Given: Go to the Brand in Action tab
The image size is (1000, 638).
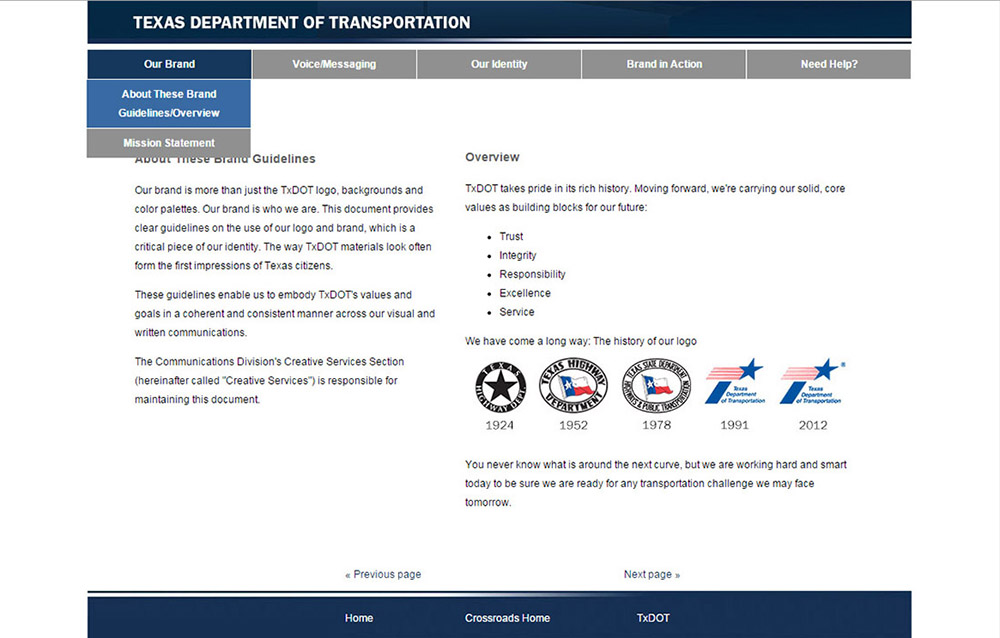Looking at the screenshot, I should pyautogui.click(x=664, y=64).
